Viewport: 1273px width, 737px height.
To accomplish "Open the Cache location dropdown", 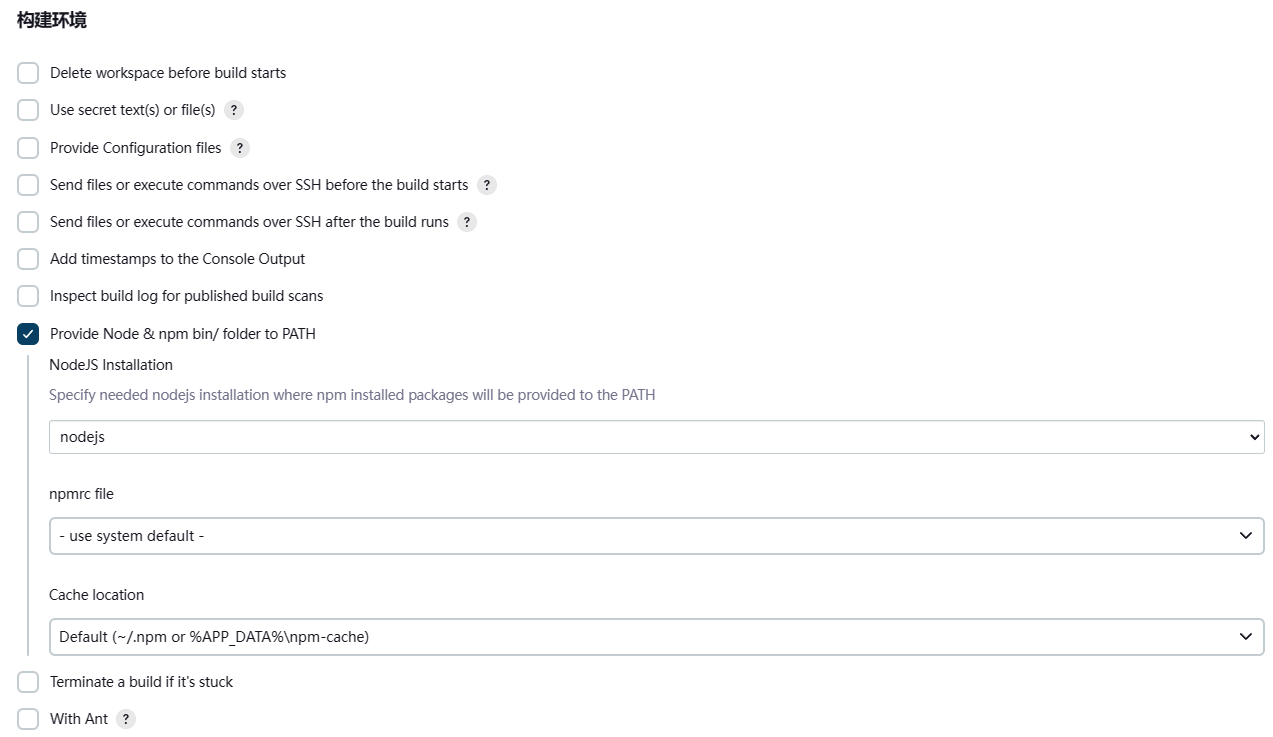I will [656, 636].
